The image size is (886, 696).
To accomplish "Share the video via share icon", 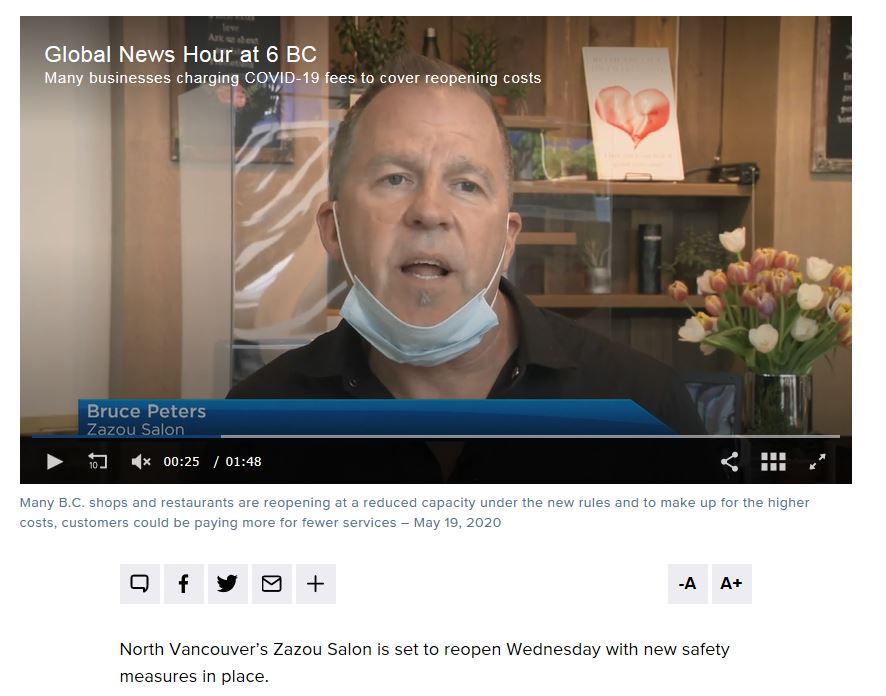I will (x=729, y=462).
